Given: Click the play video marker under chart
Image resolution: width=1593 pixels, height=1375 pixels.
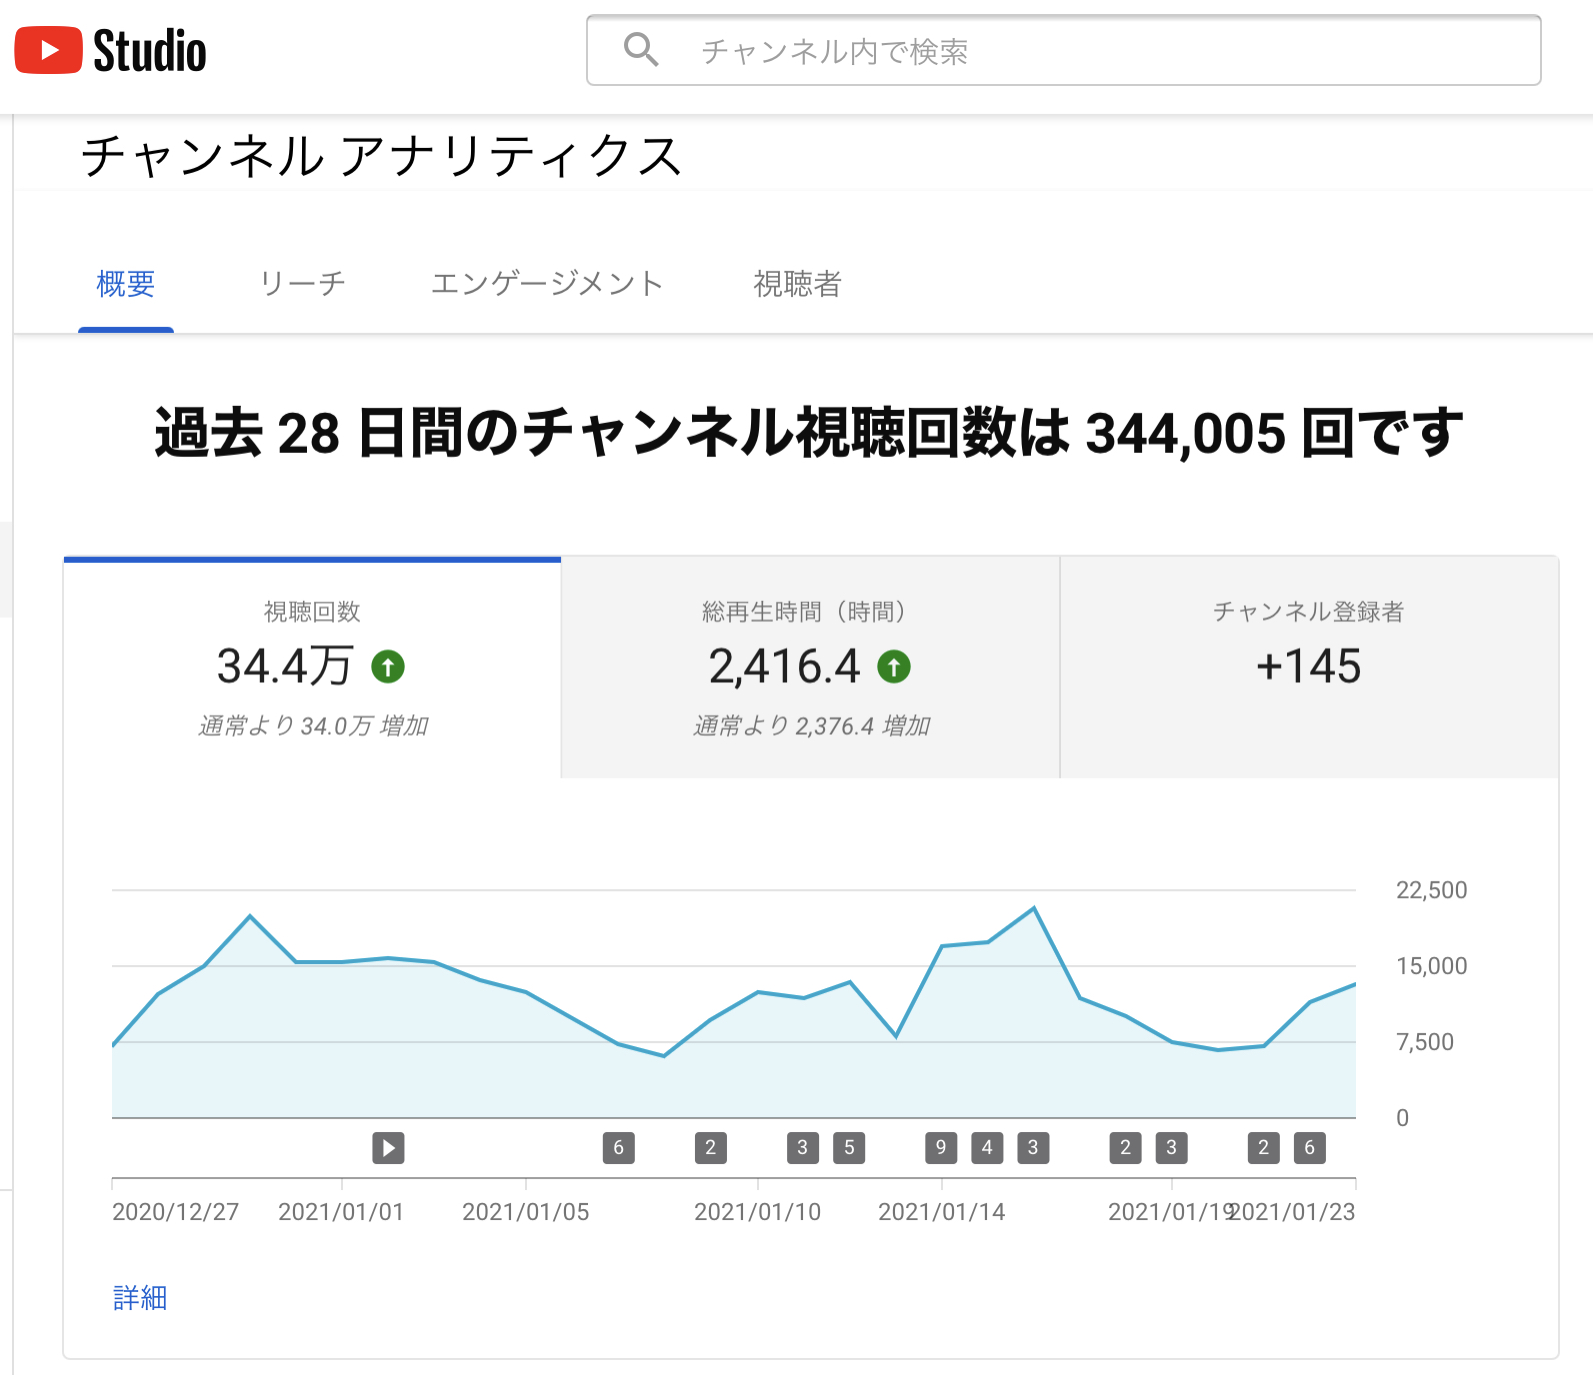Looking at the screenshot, I should [x=388, y=1147].
